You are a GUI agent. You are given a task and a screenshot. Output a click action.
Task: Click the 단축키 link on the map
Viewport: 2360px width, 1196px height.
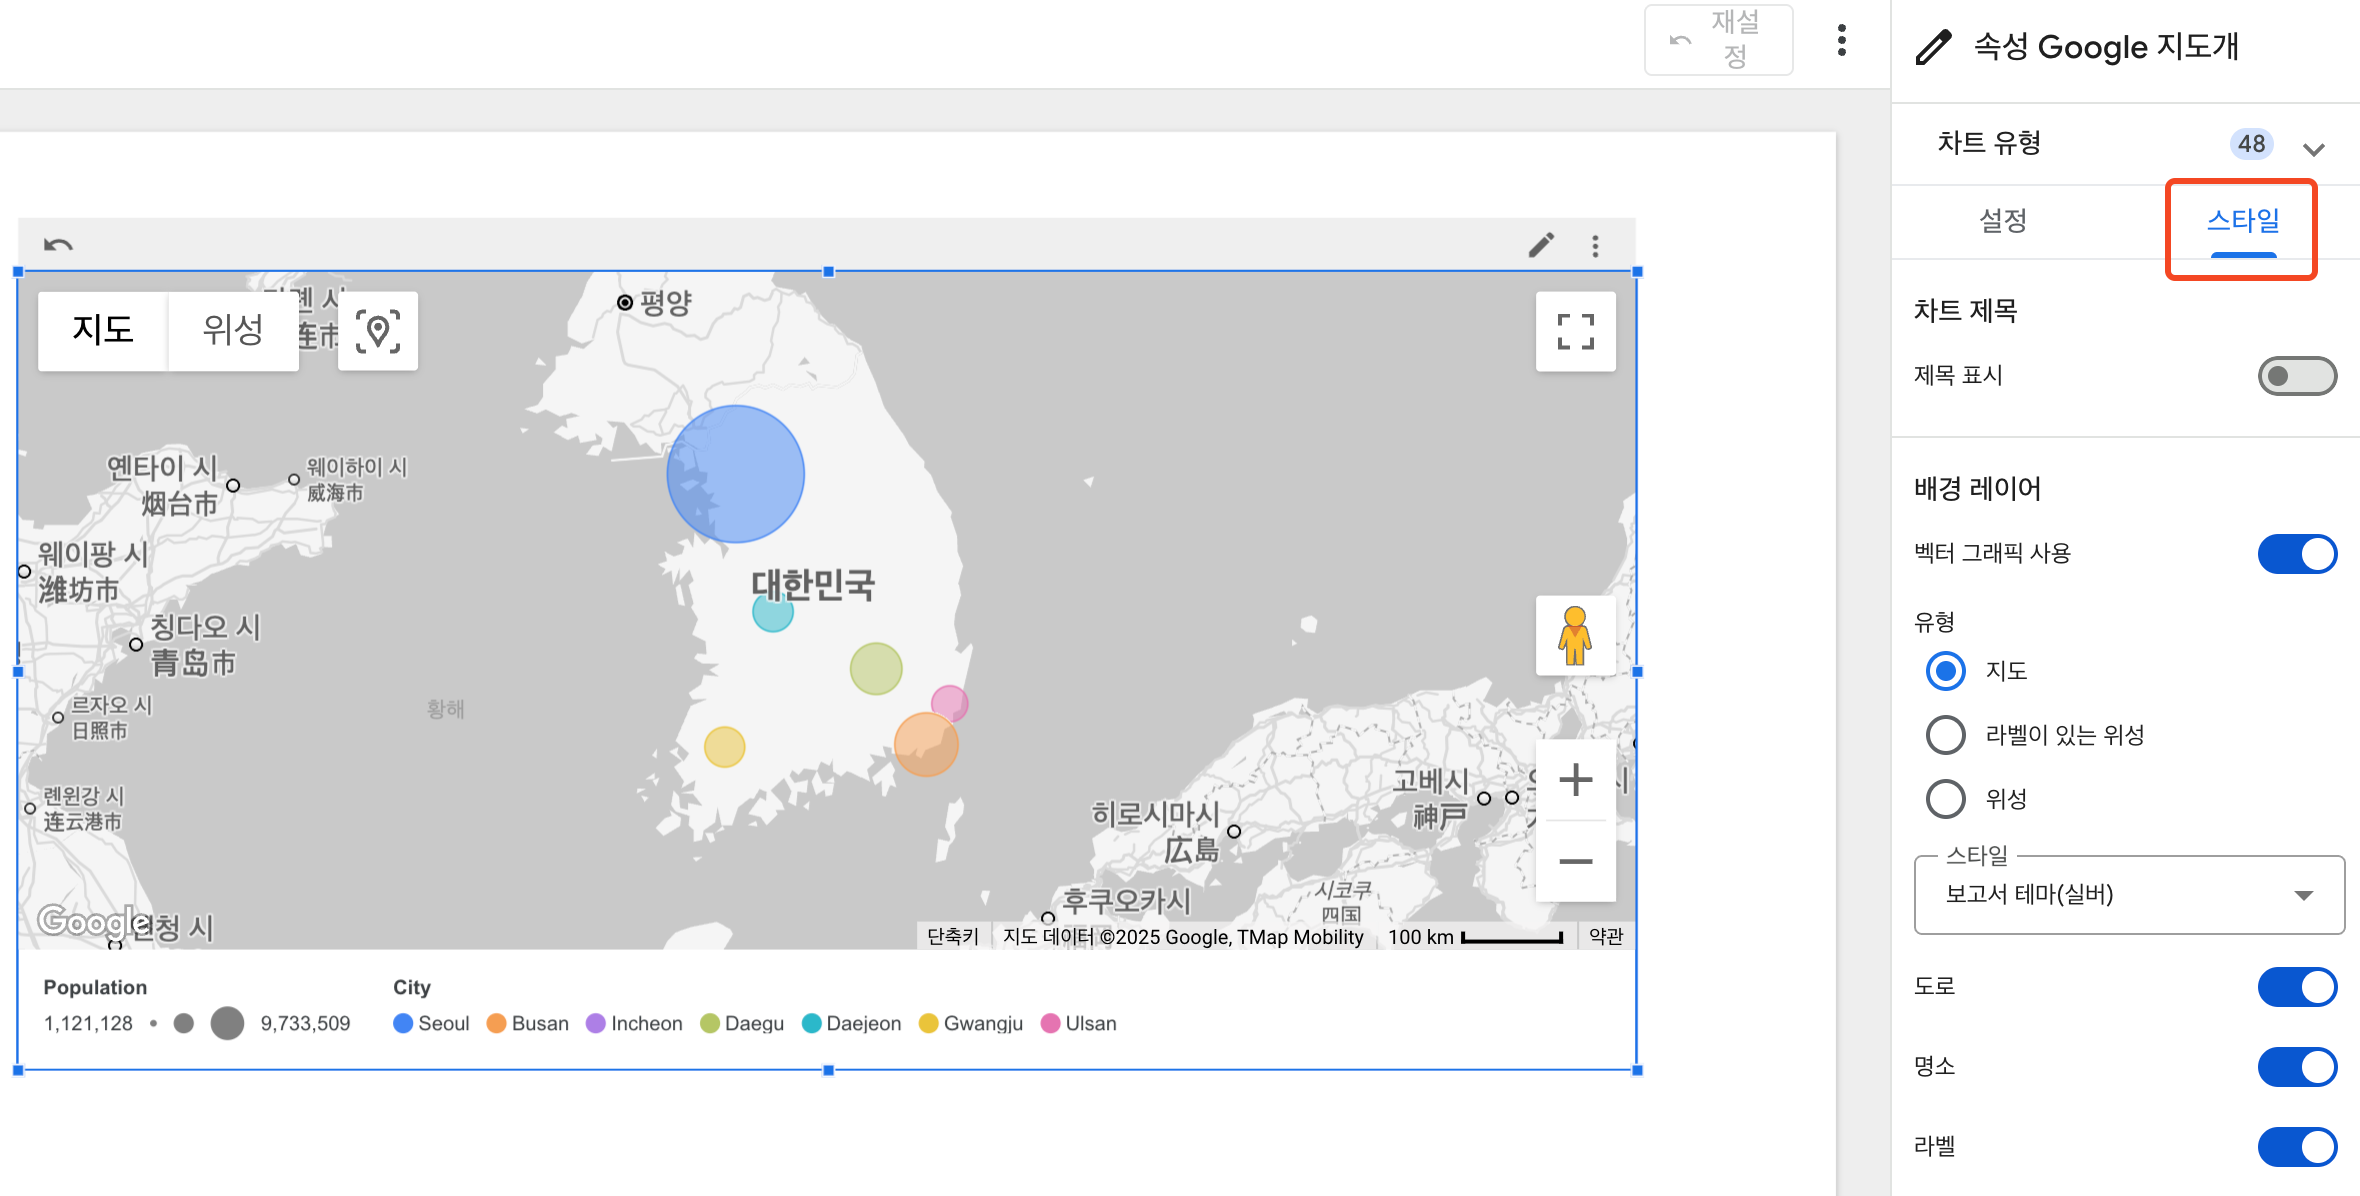(x=951, y=936)
